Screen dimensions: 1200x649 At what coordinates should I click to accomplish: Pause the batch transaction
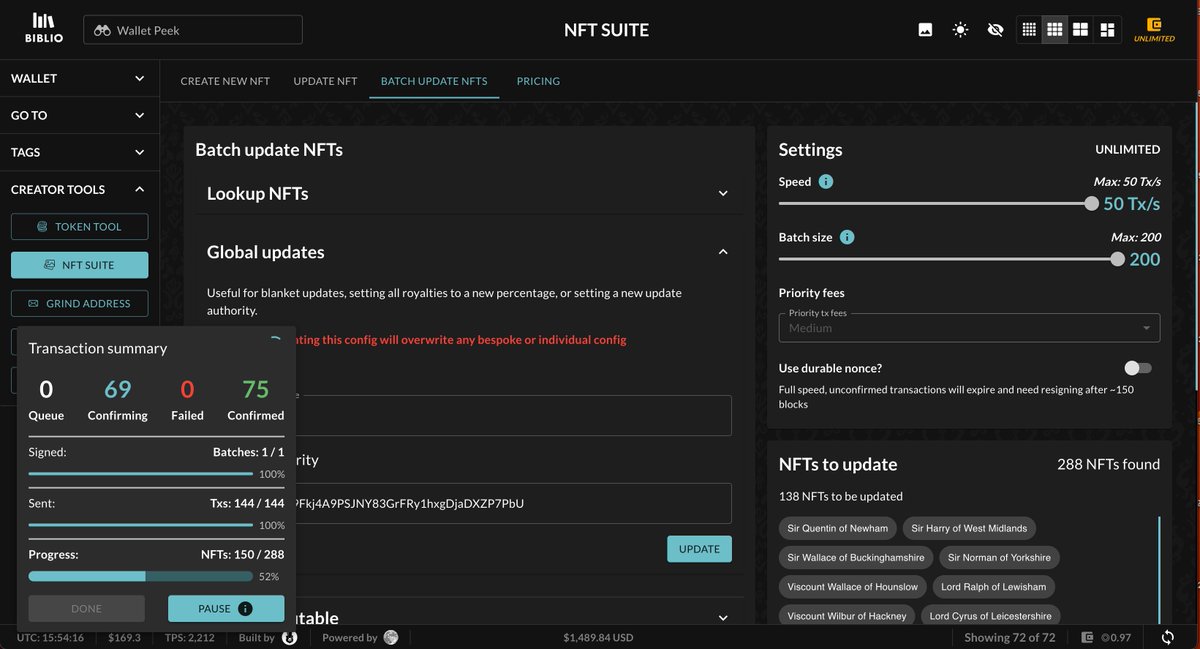(x=225, y=608)
